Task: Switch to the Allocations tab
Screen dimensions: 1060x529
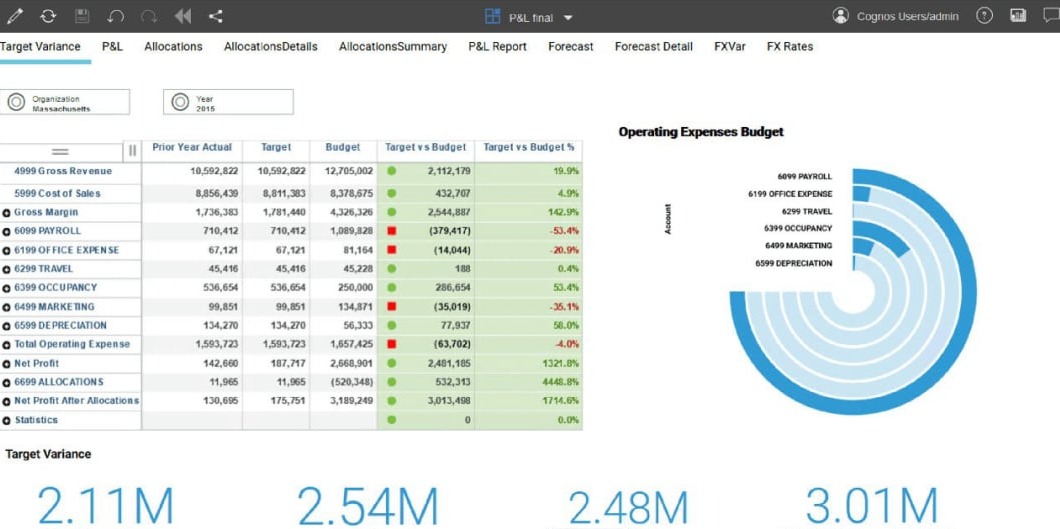Action: (x=173, y=47)
